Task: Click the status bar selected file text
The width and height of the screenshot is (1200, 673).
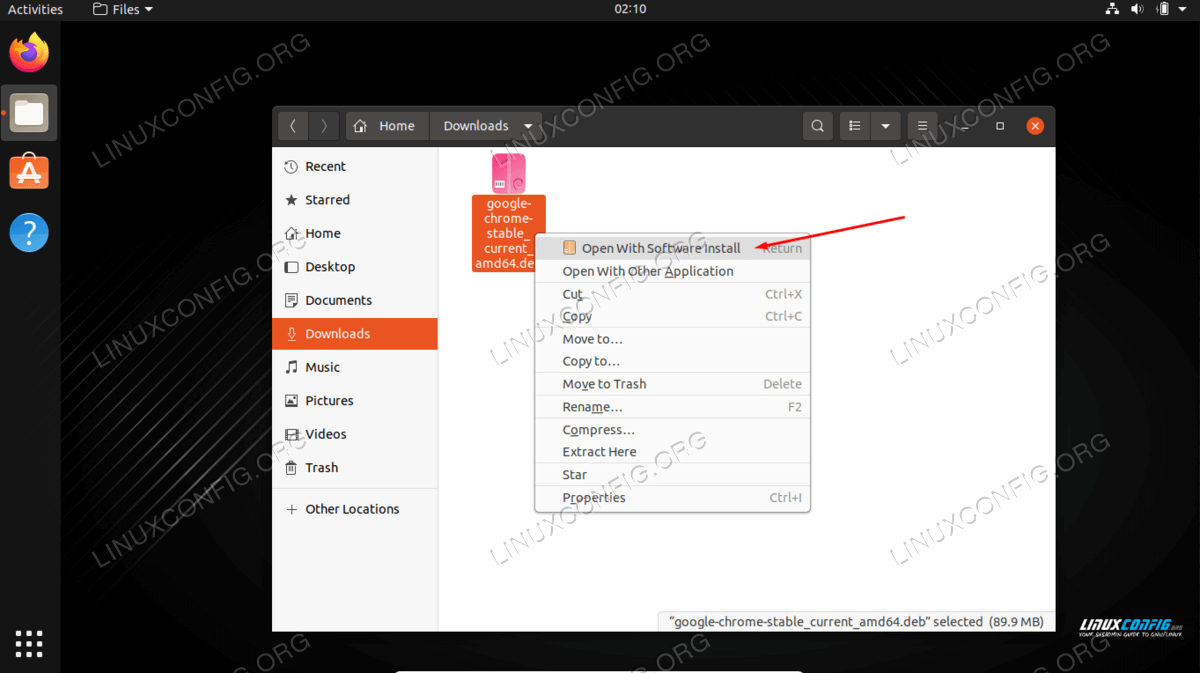Action: click(x=856, y=621)
